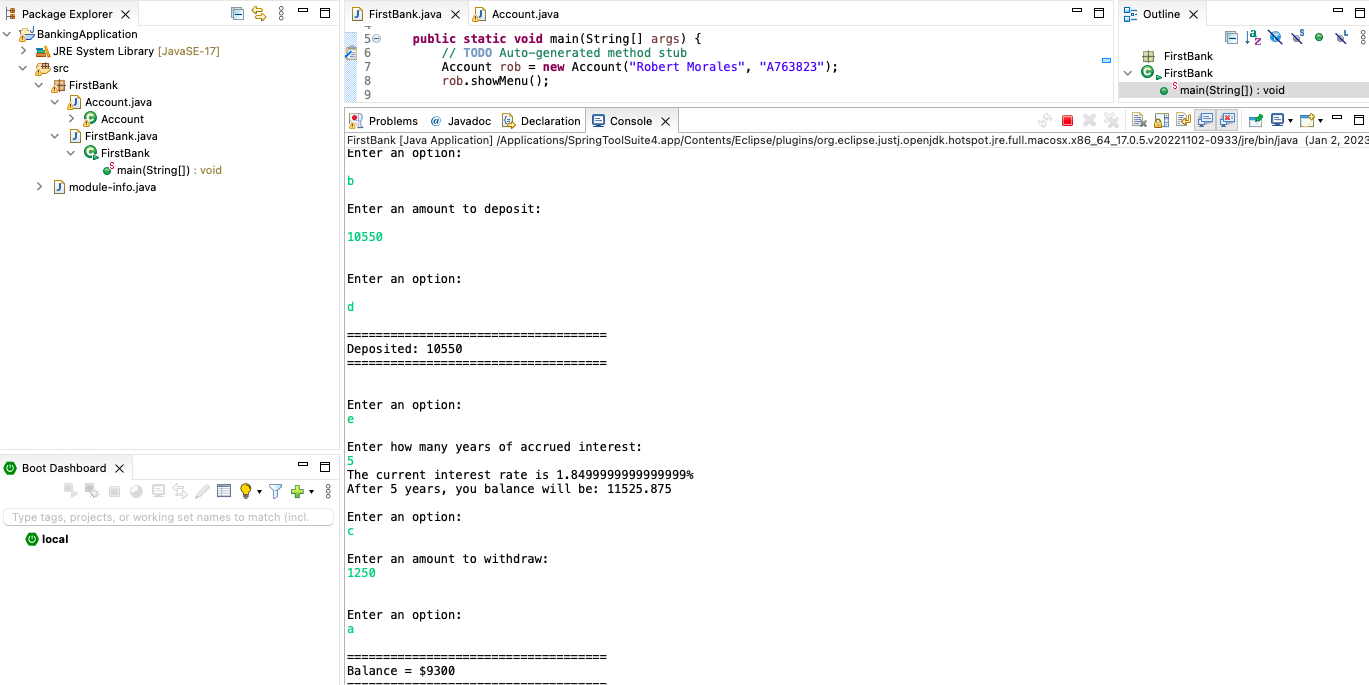Expand the Account node under Account.java
The height and width of the screenshot is (685, 1369).
(x=70, y=118)
